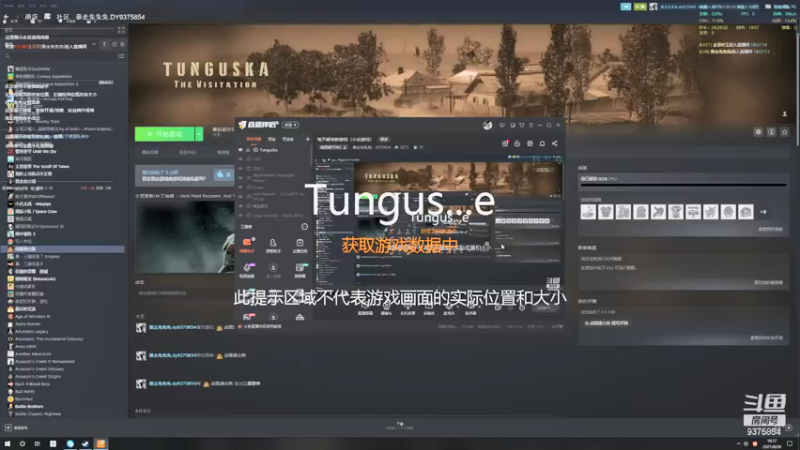This screenshot has width=800, height=450.
Task: Open the Douyu gift icon with red dot
Action: pyautogui.click(x=505, y=143)
